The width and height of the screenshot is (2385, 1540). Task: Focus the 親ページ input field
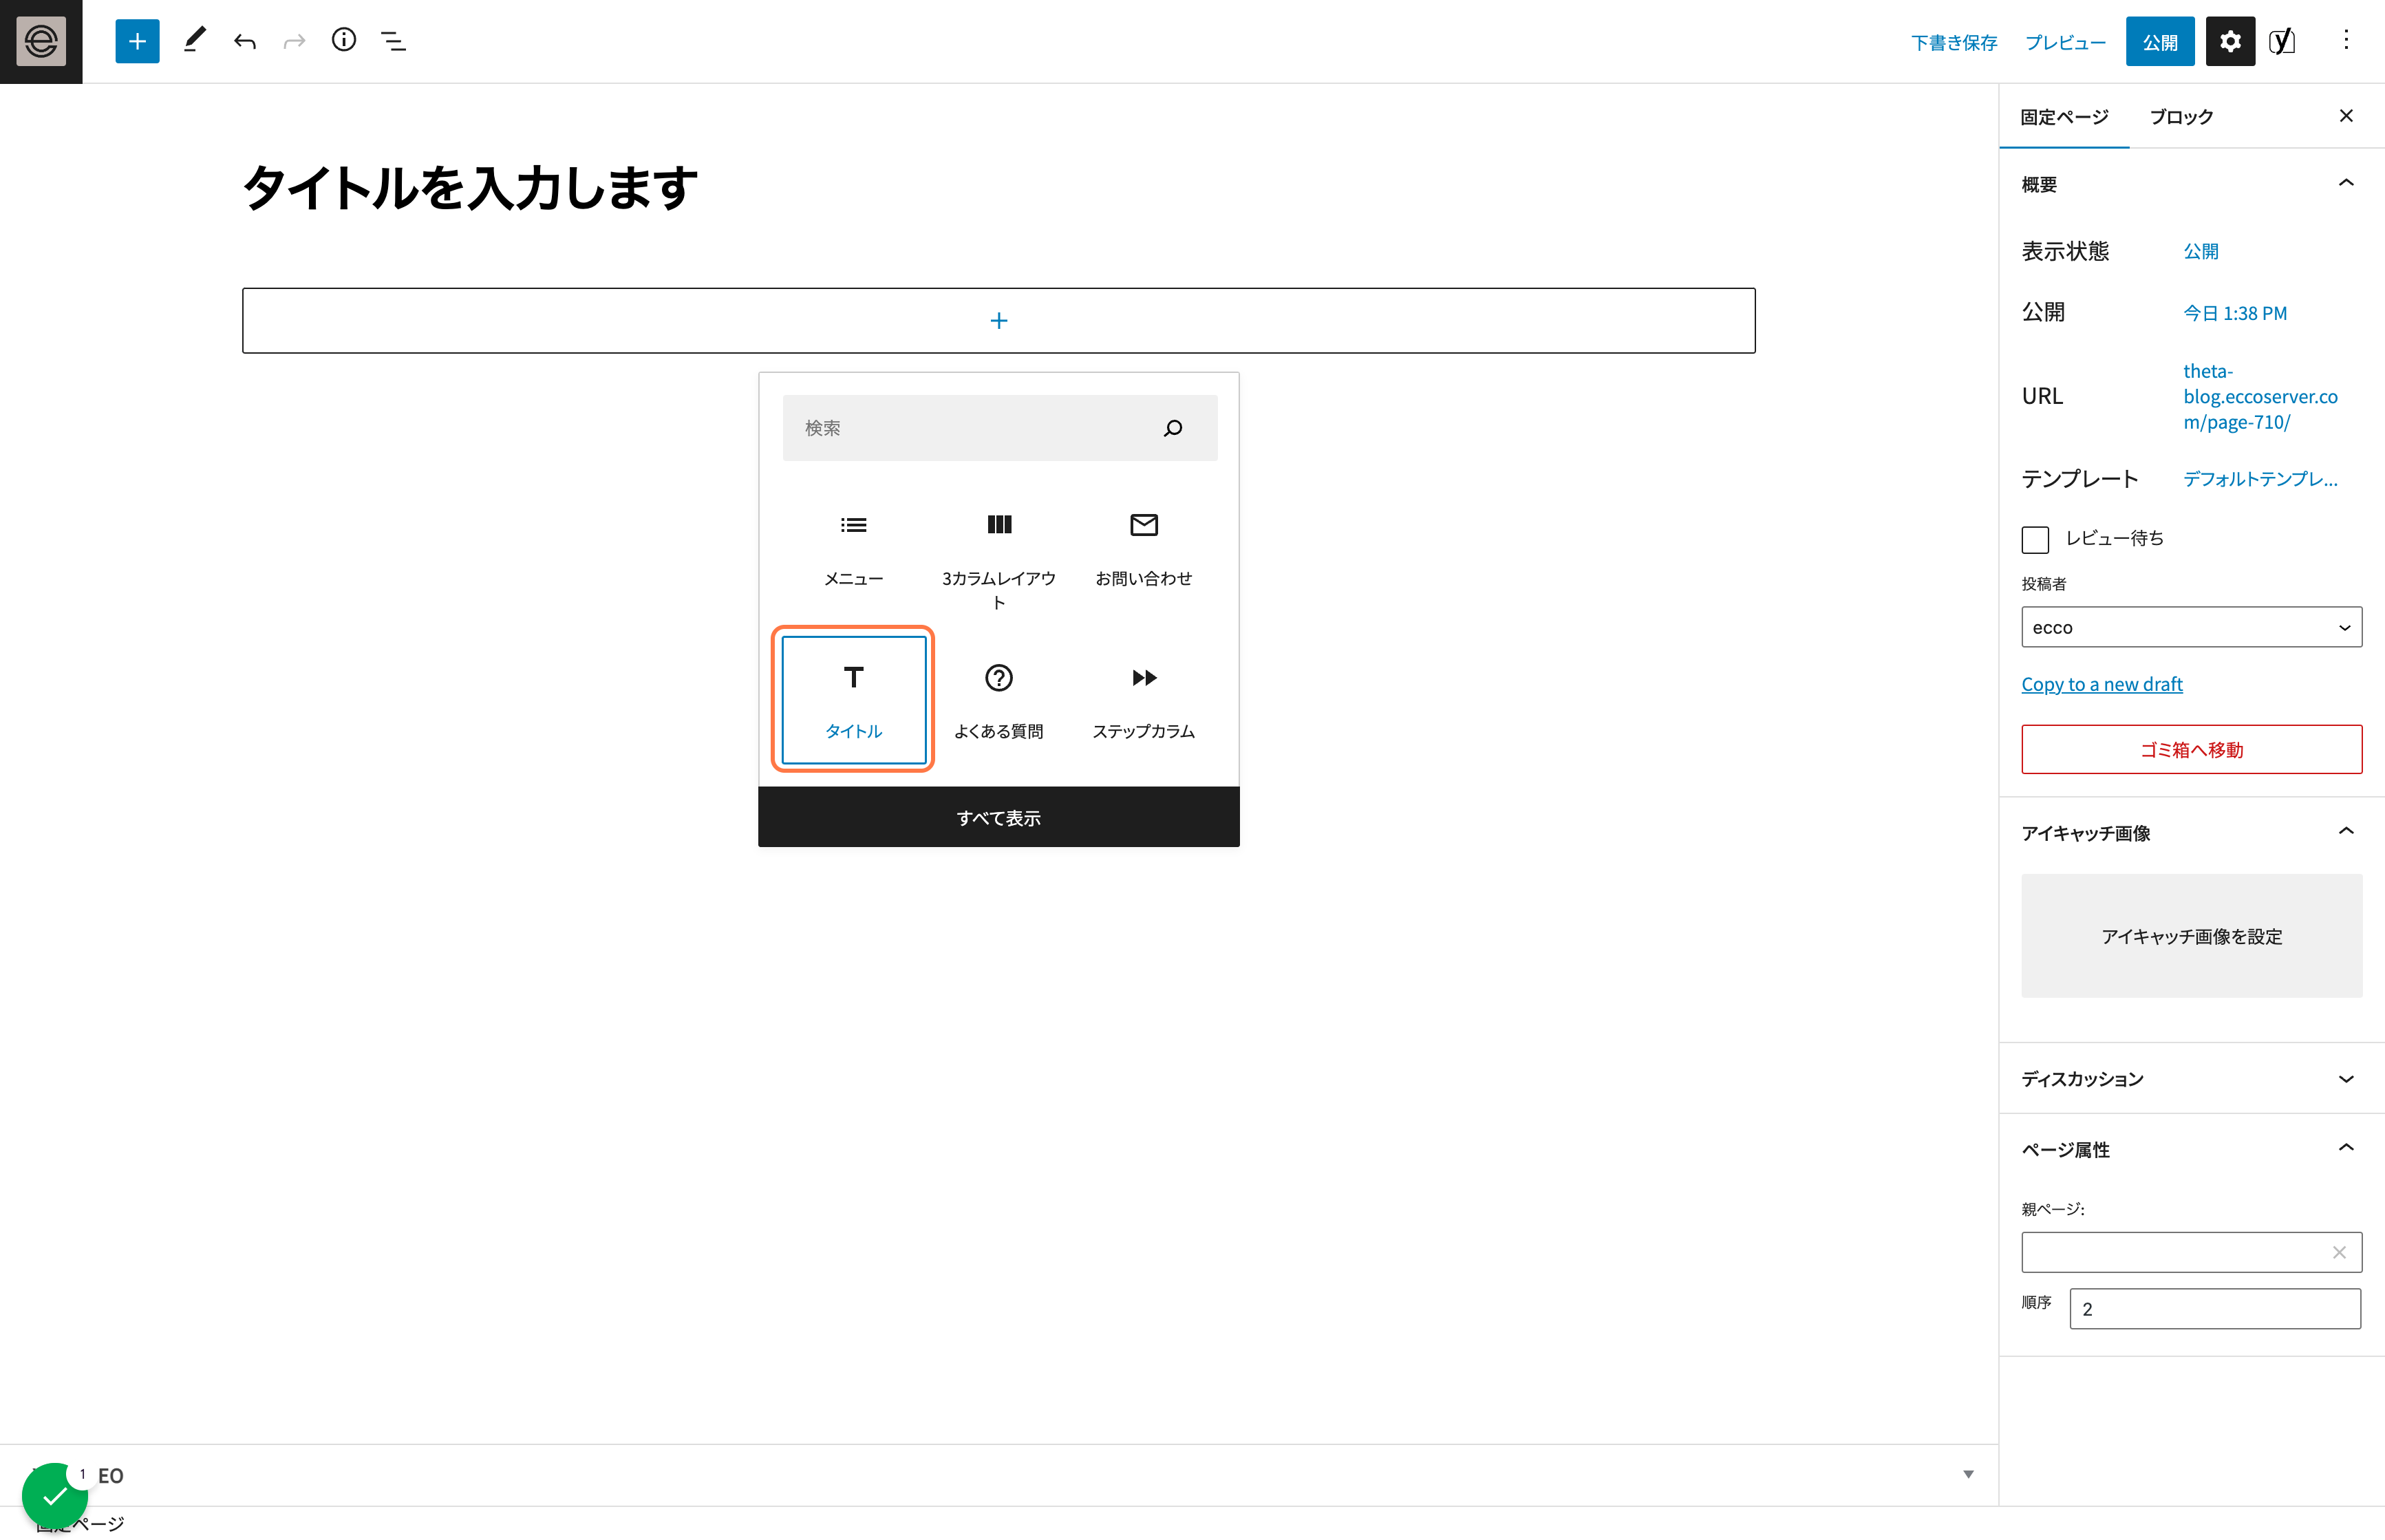(2191, 1252)
